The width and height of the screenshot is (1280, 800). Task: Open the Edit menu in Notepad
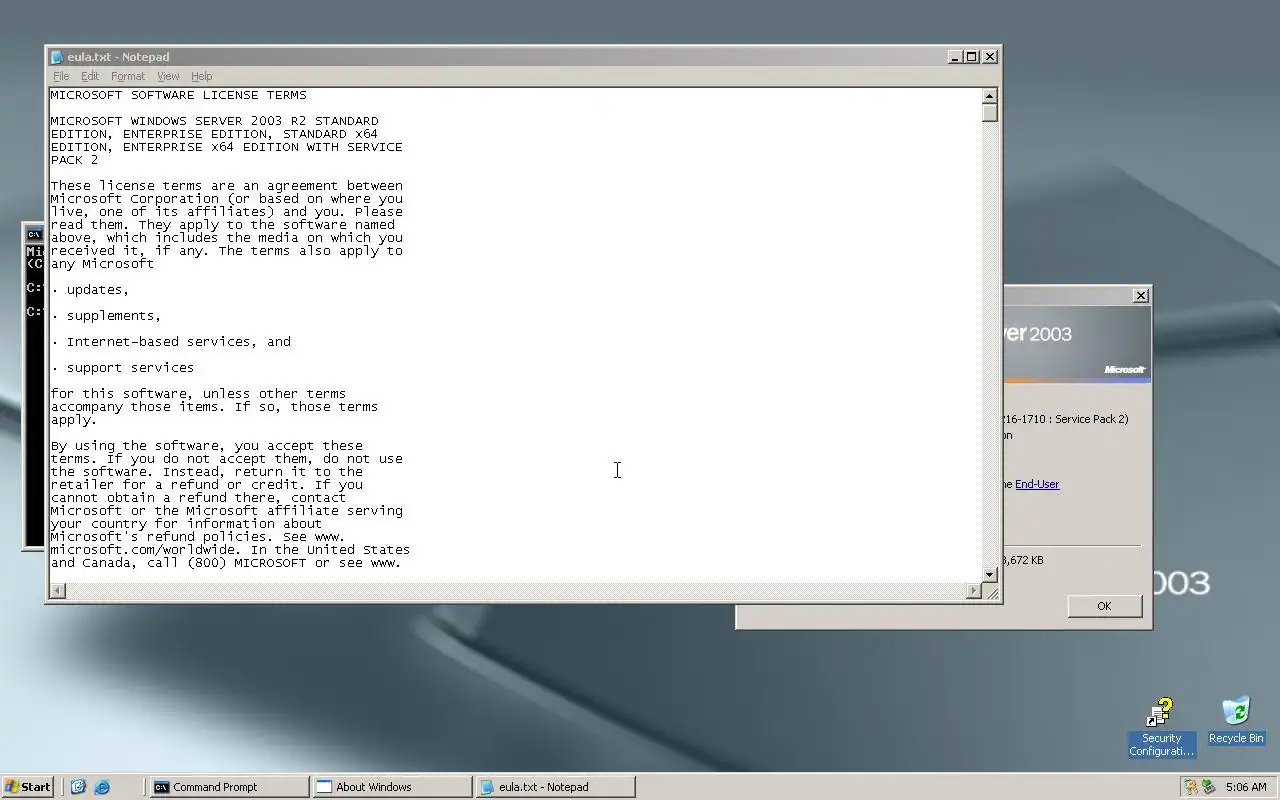pyautogui.click(x=90, y=76)
